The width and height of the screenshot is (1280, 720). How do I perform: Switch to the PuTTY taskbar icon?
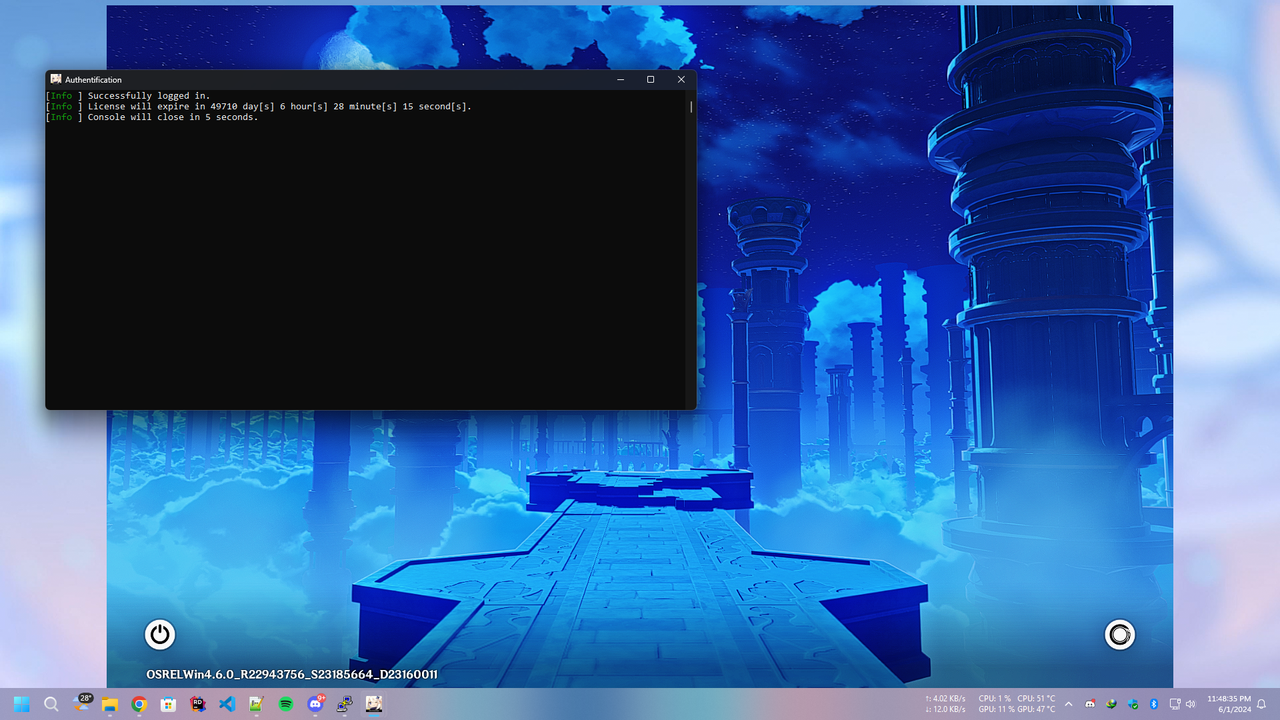344,704
